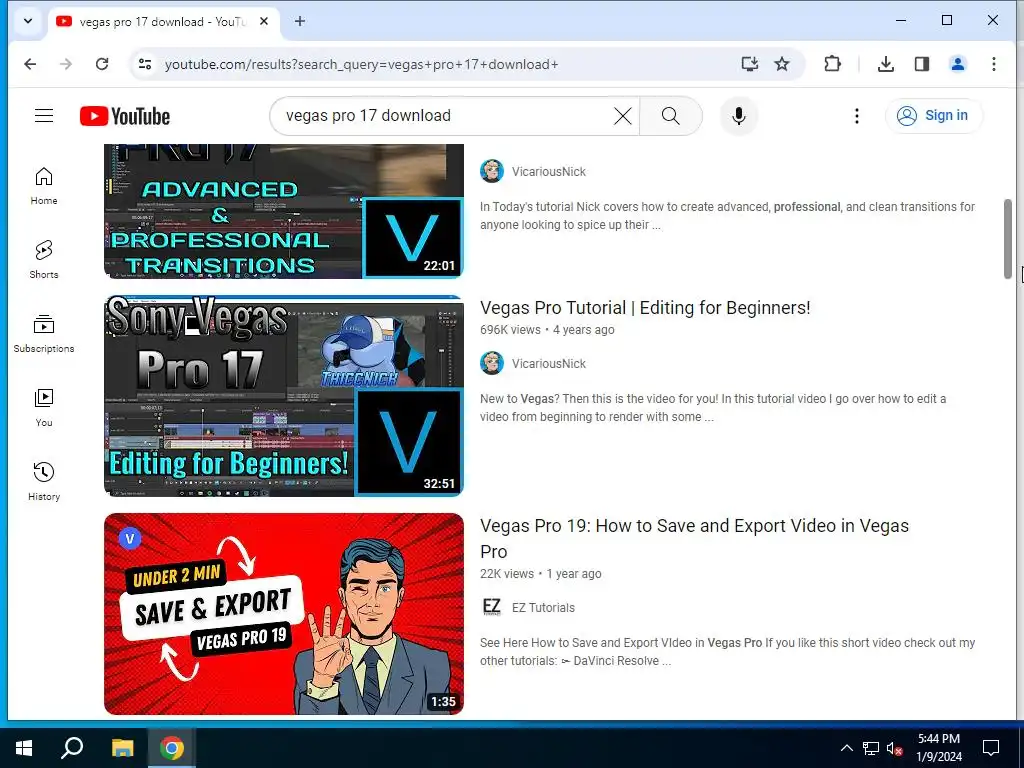
Task: Go to YouTube homepage via the logo
Action: 125,116
